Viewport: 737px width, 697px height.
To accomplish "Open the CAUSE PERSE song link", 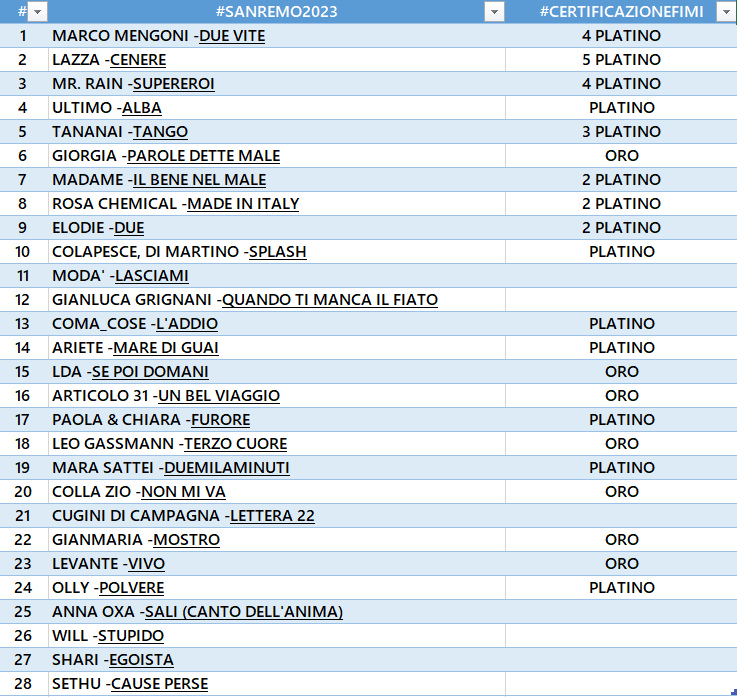I will point(159,683).
